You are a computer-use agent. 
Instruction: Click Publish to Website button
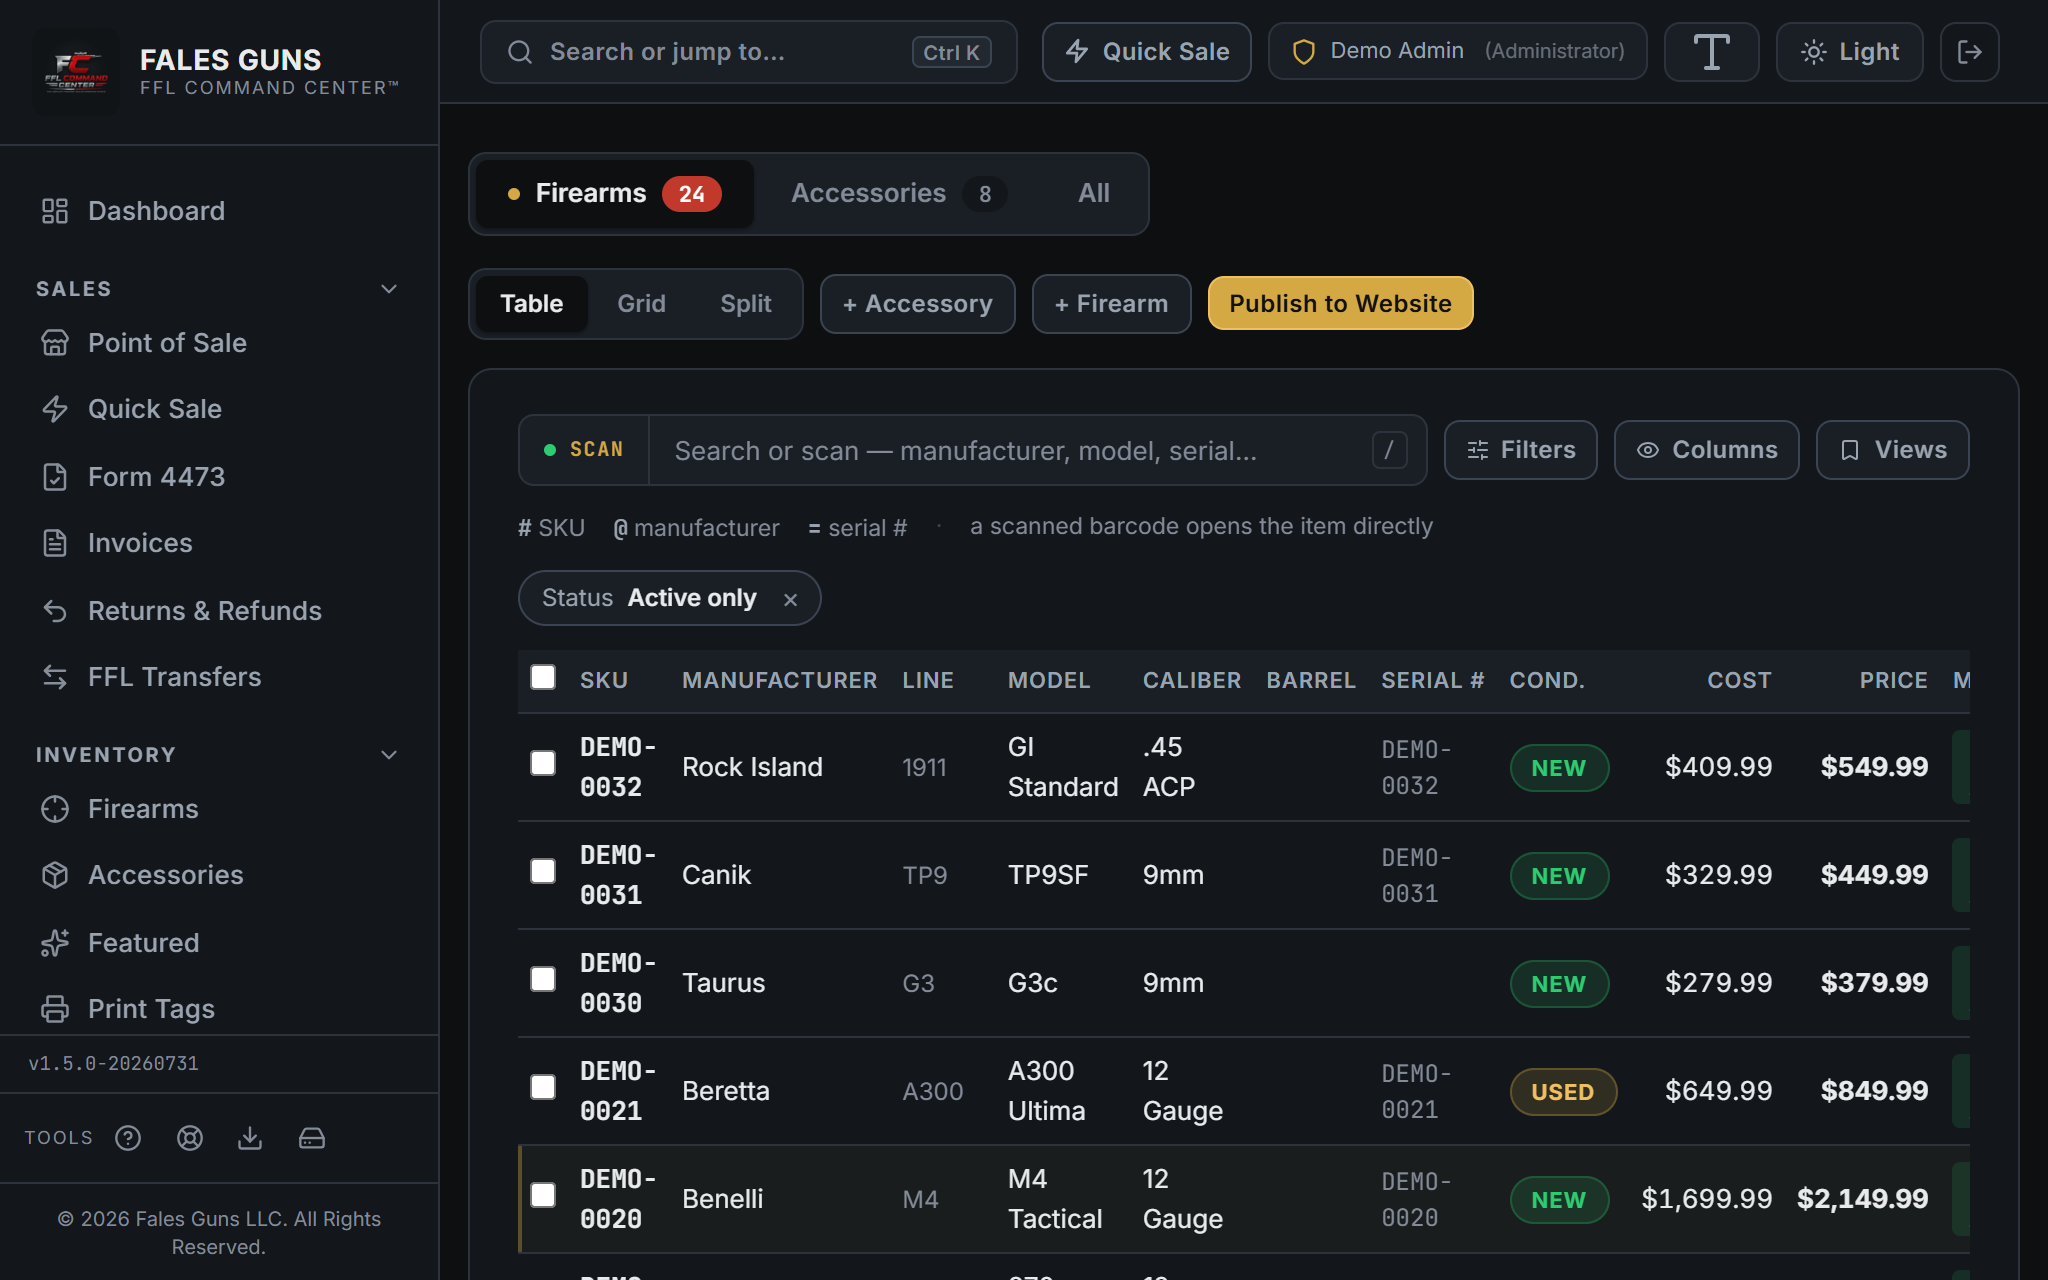pos(1340,304)
